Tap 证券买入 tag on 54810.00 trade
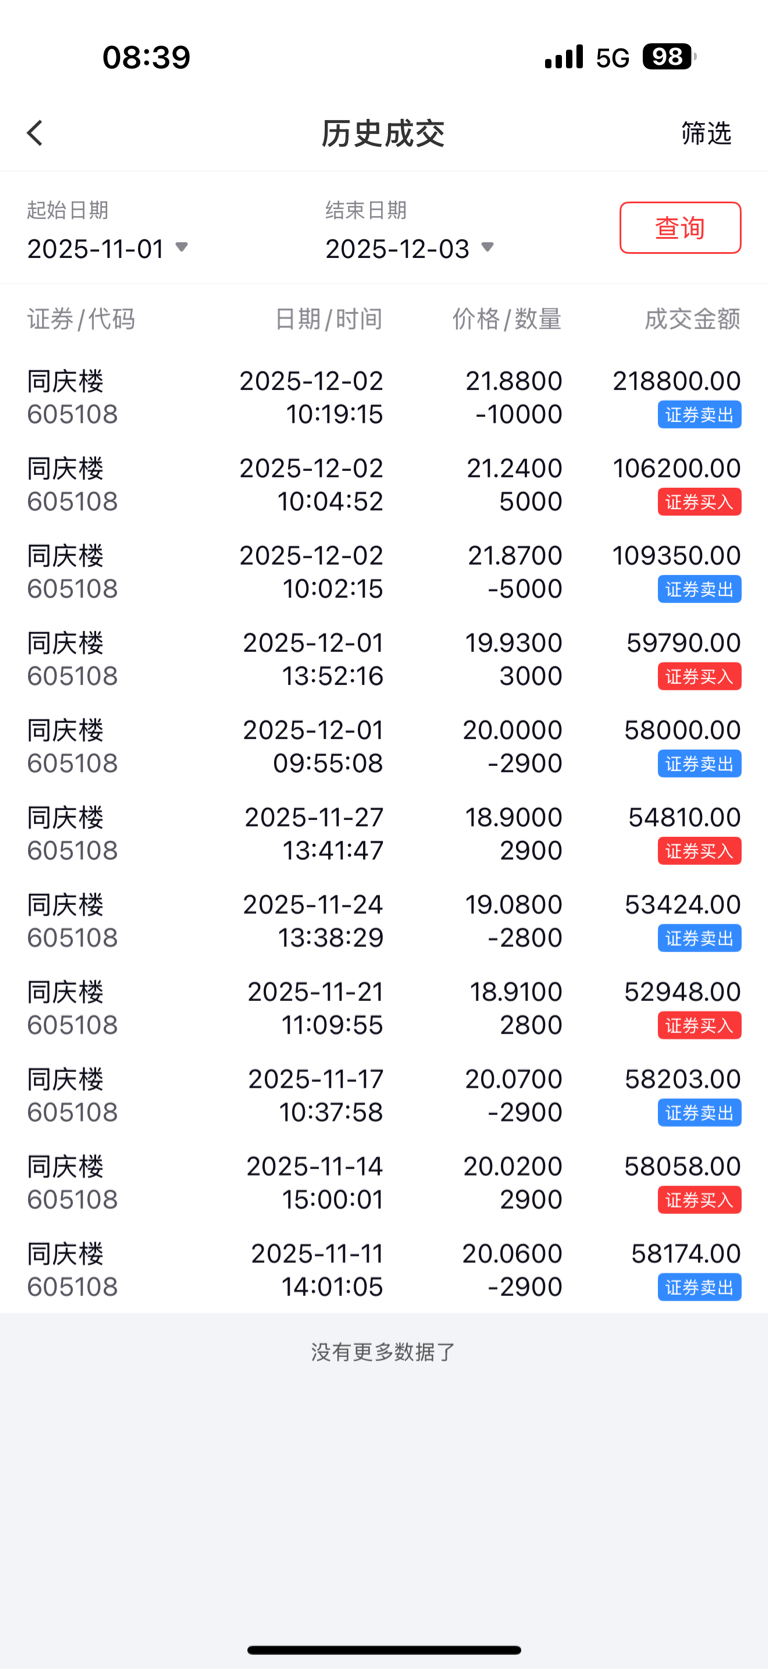768x1669 pixels. tap(699, 851)
